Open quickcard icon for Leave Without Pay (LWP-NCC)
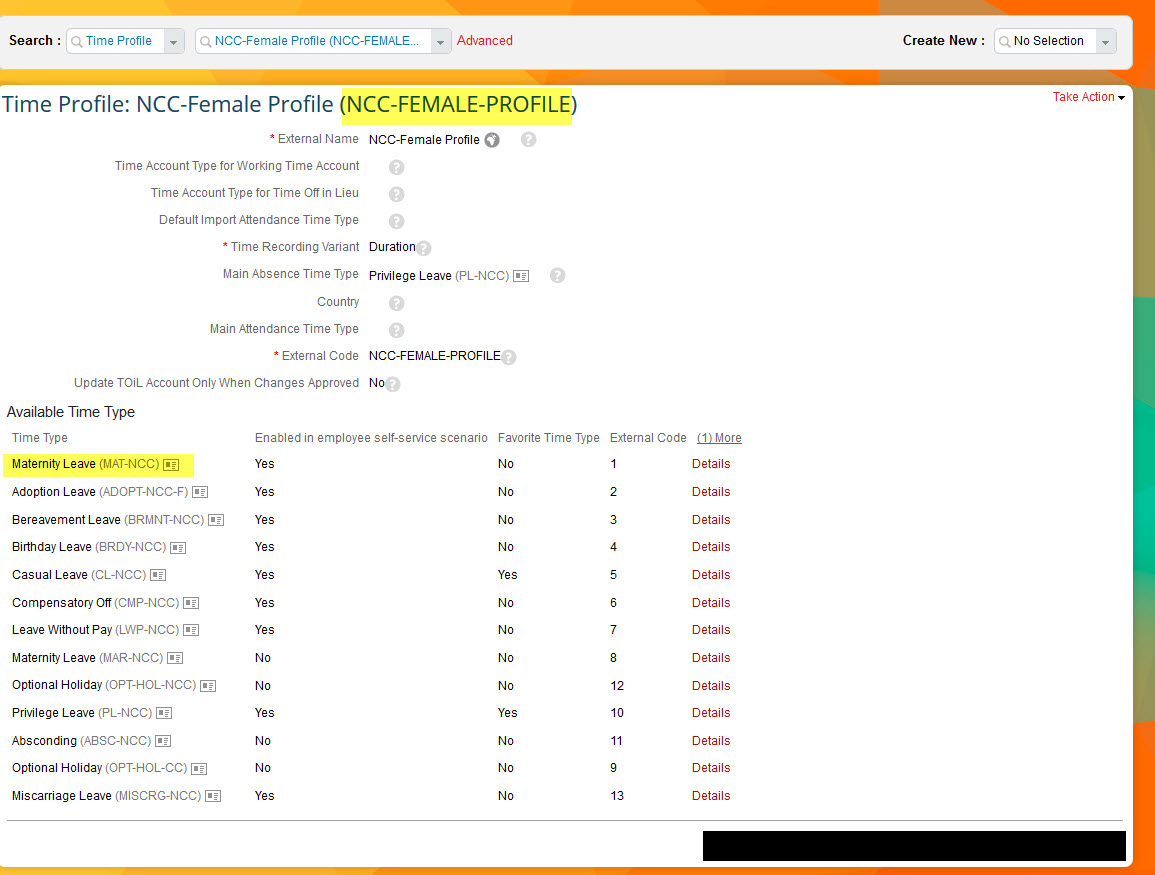 (x=191, y=630)
